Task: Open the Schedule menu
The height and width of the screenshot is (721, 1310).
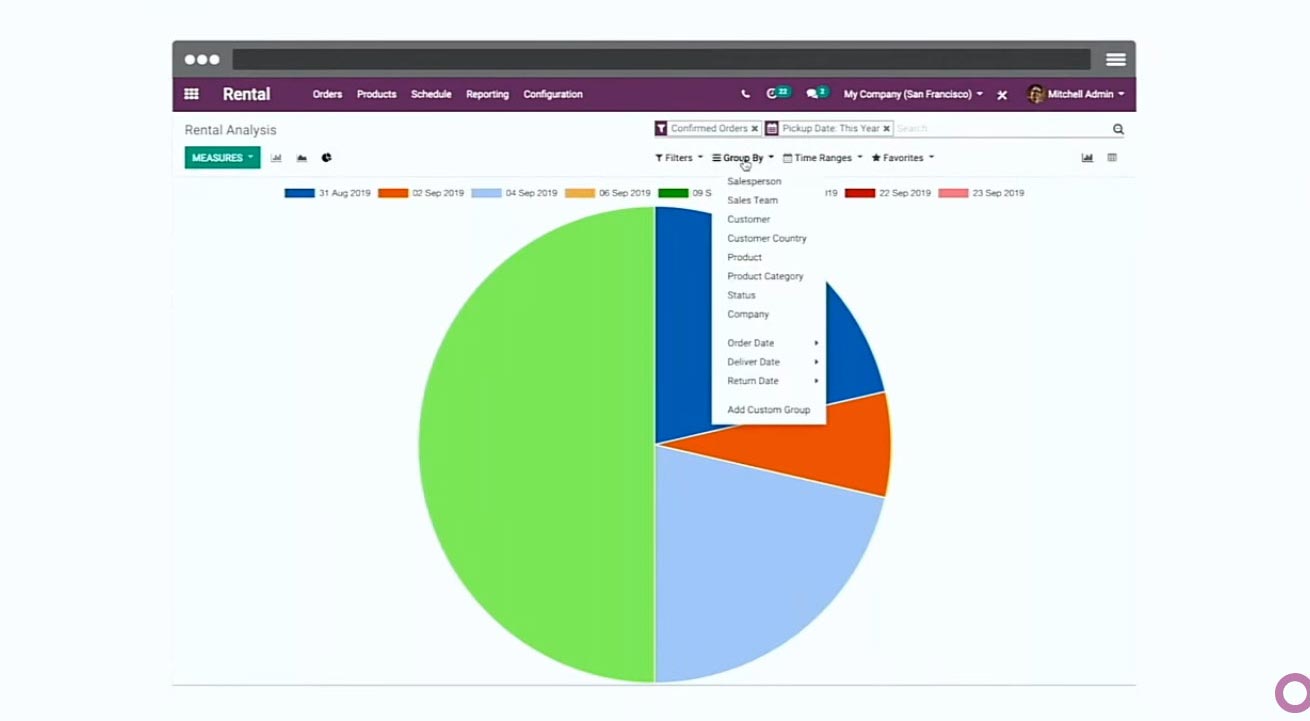Action: point(431,94)
